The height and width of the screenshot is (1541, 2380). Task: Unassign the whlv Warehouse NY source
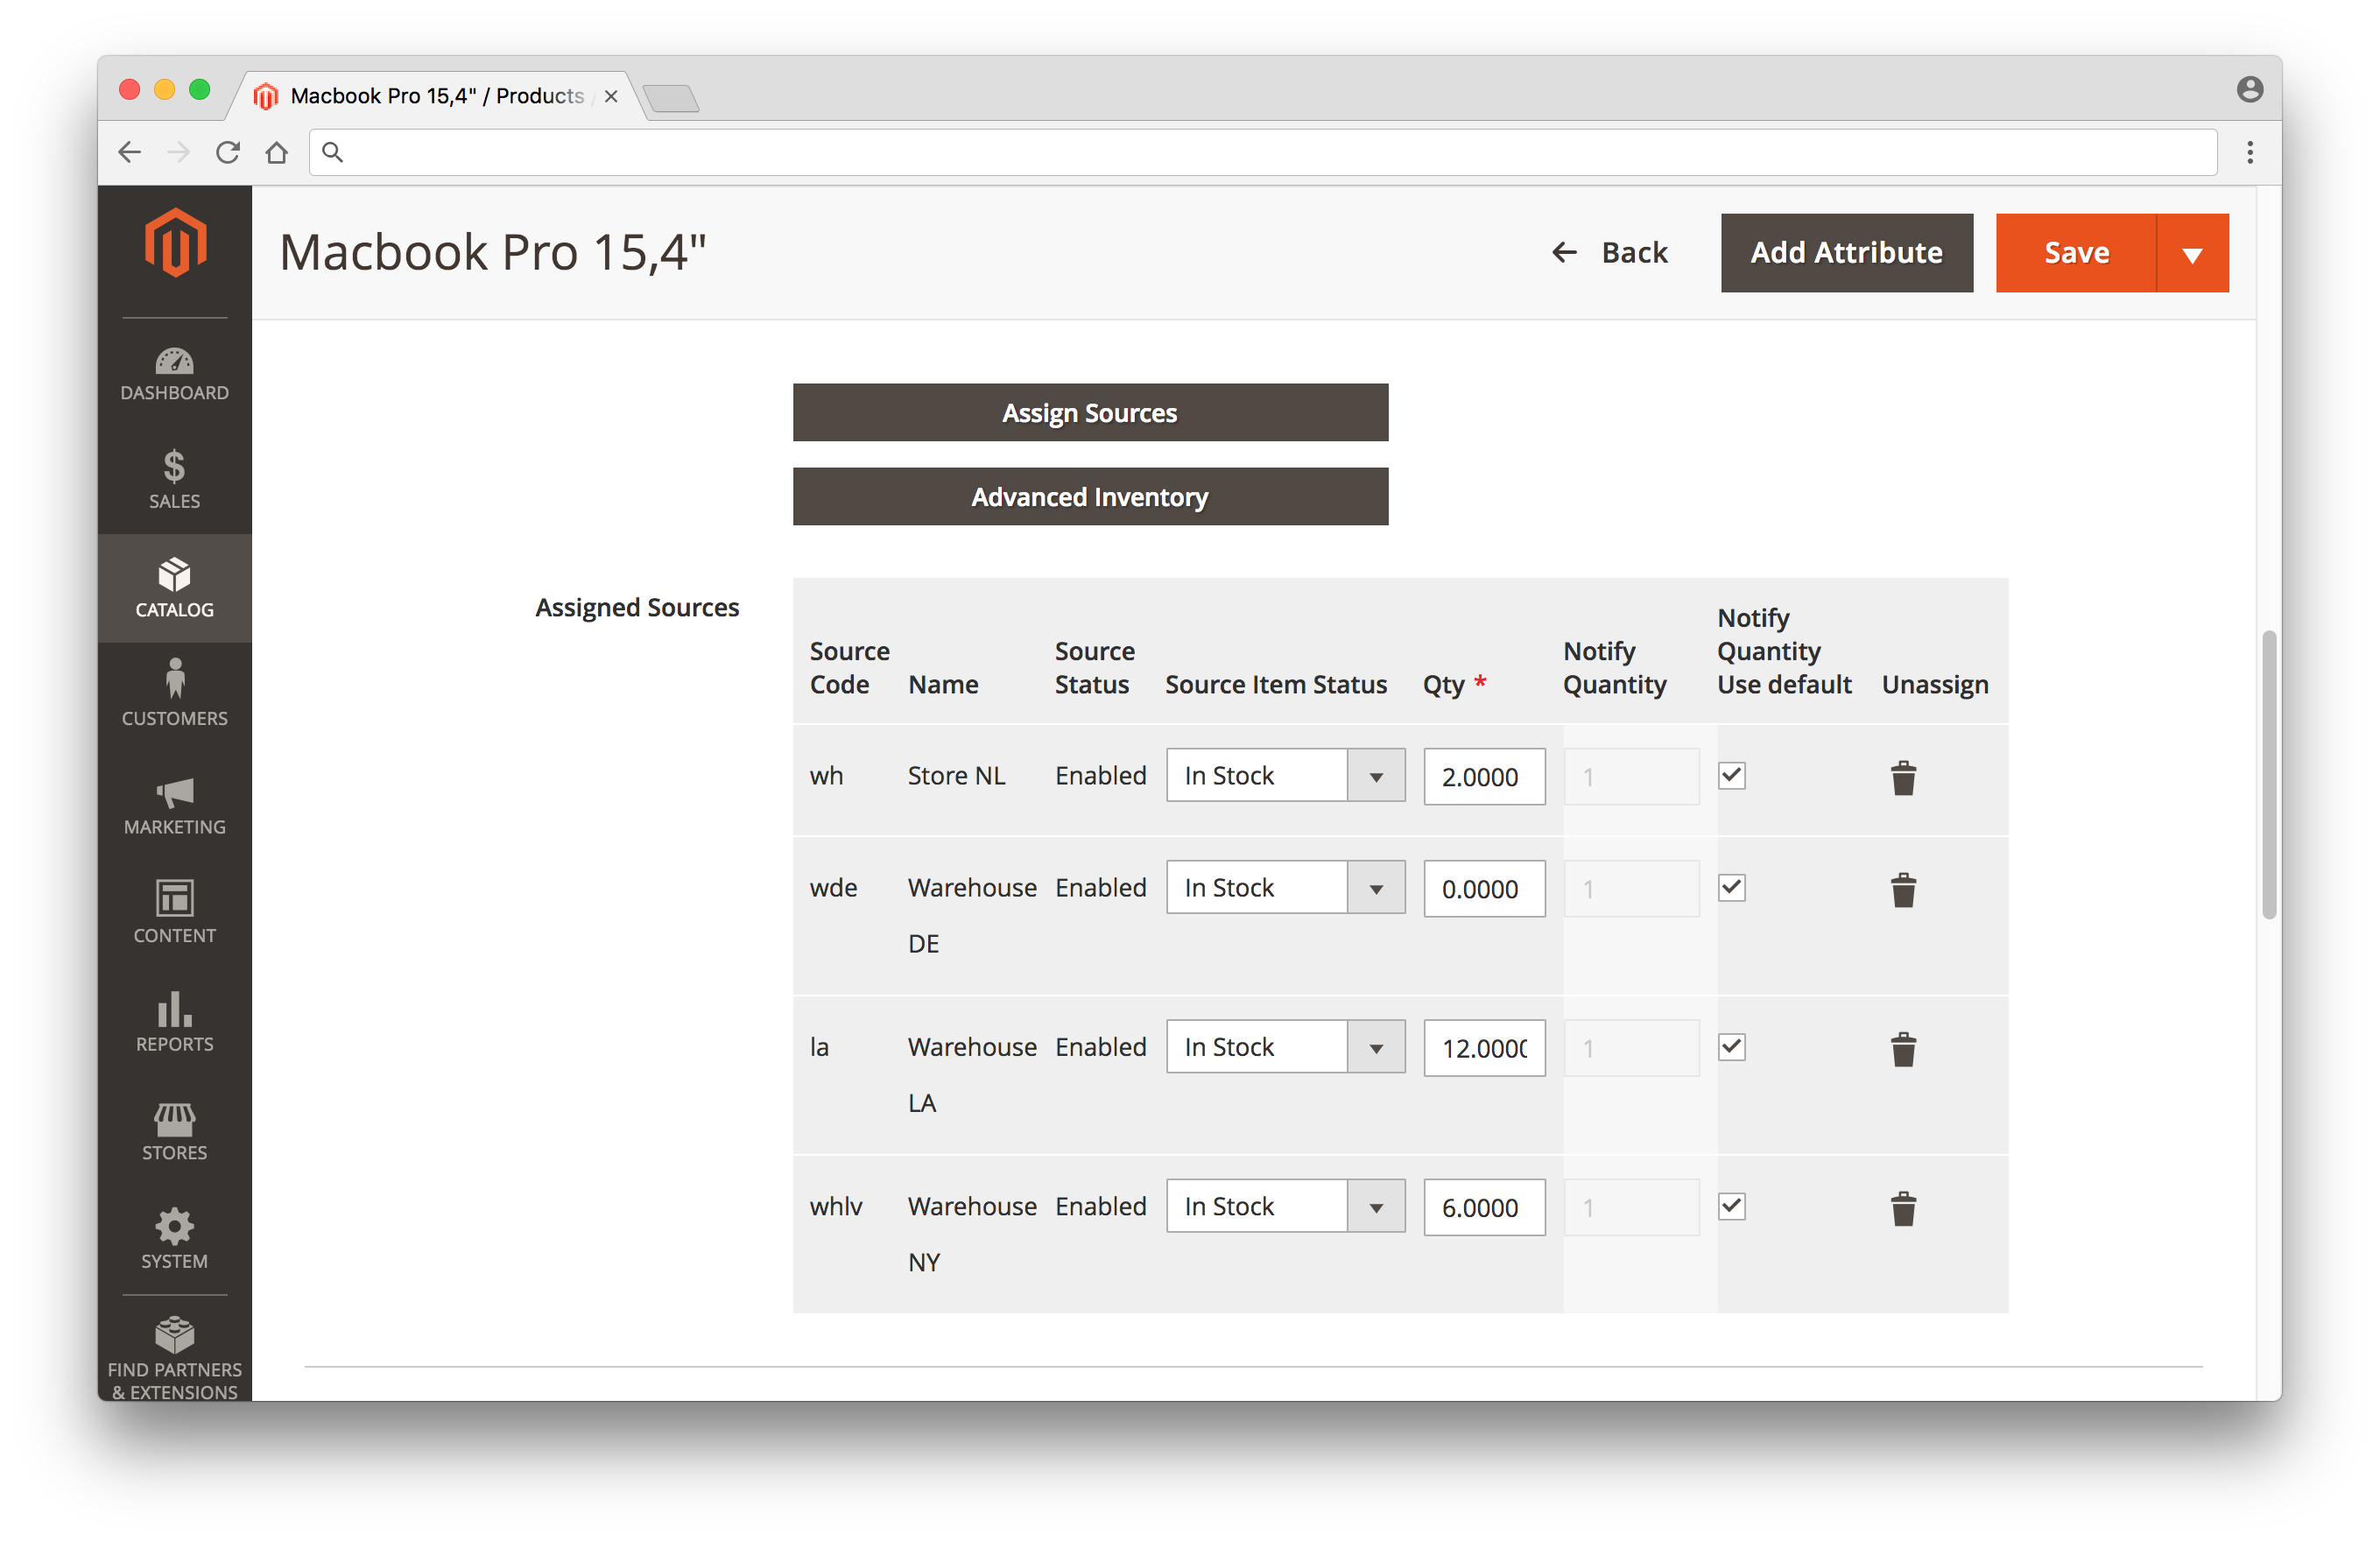pyautogui.click(x=1903, y=1208)
